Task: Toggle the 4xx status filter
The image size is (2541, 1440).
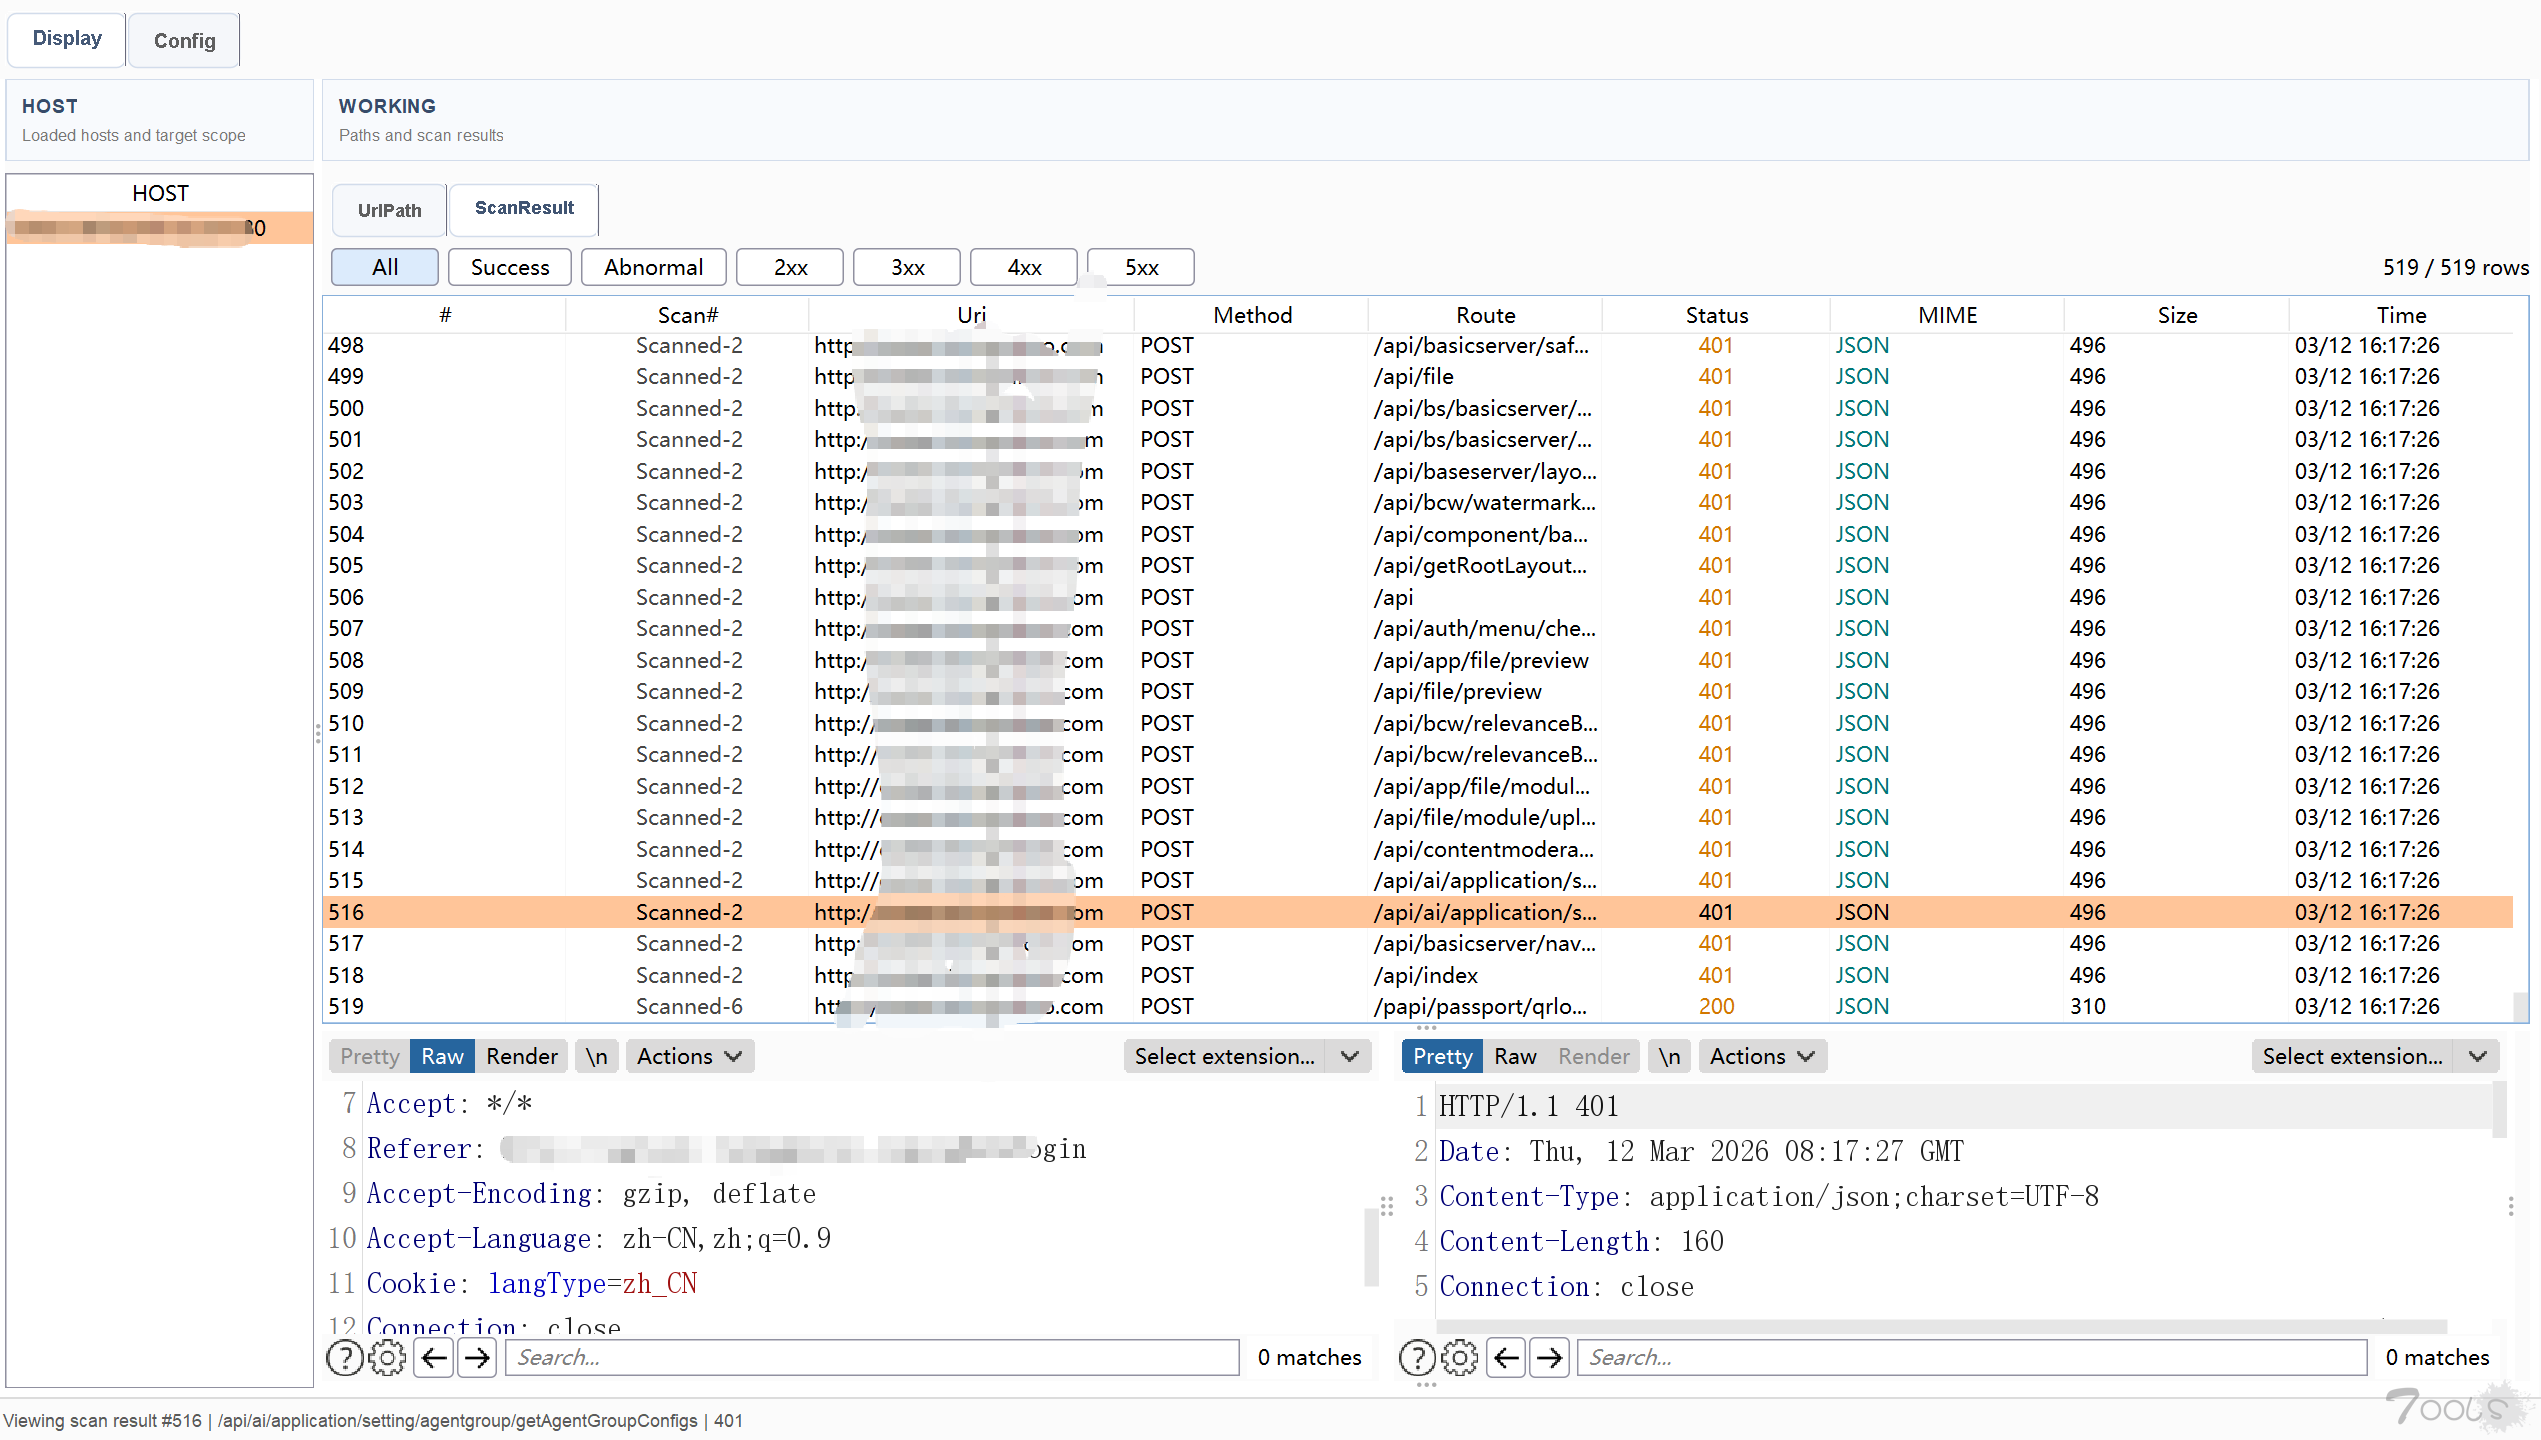Action: coord(1024,267)
